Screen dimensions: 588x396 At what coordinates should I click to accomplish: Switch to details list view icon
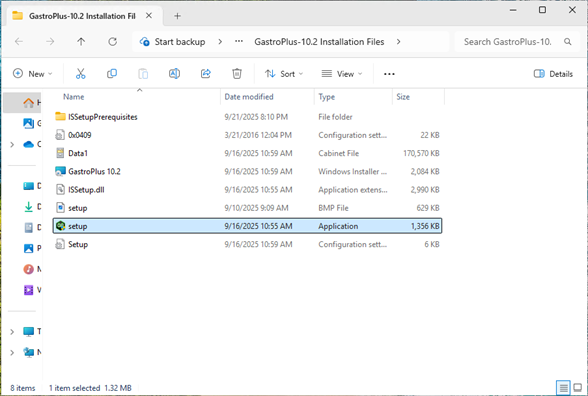click(563, 387)
